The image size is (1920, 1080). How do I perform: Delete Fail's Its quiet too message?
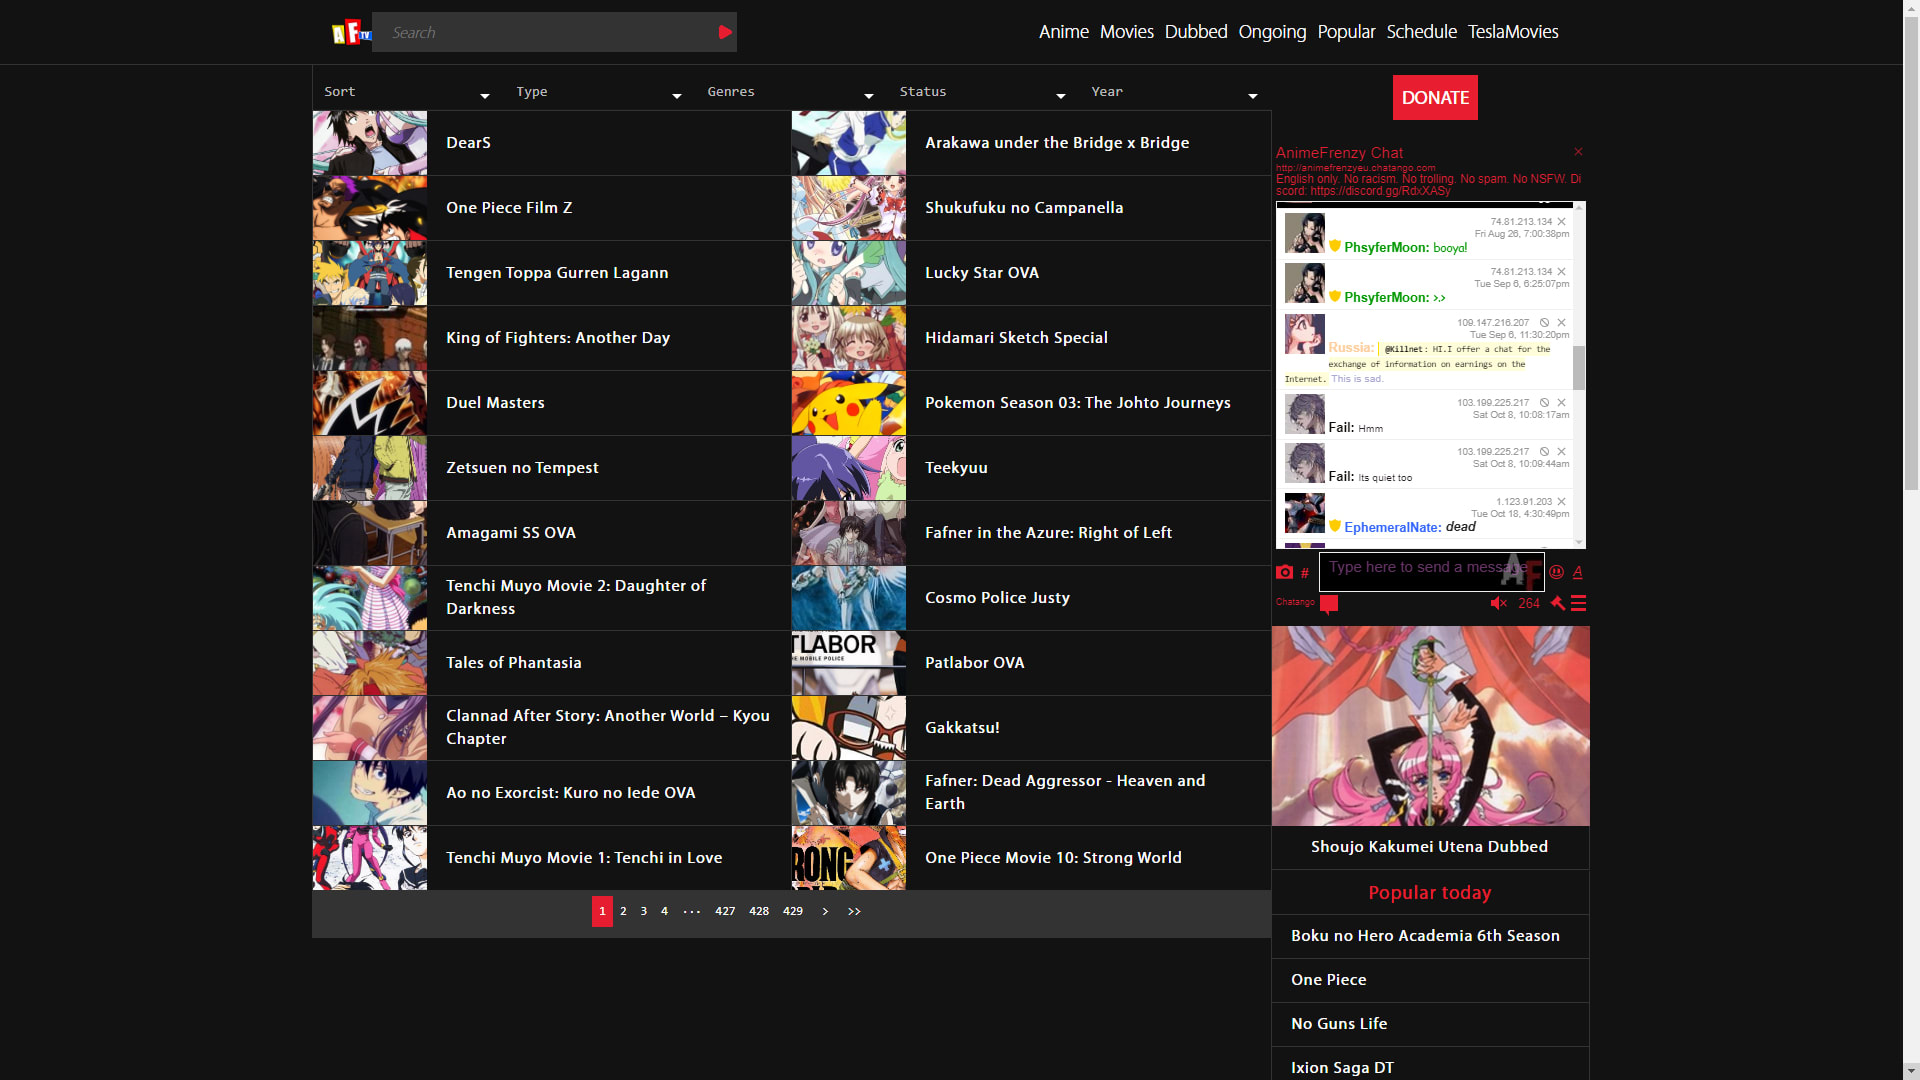point(1562,452)
